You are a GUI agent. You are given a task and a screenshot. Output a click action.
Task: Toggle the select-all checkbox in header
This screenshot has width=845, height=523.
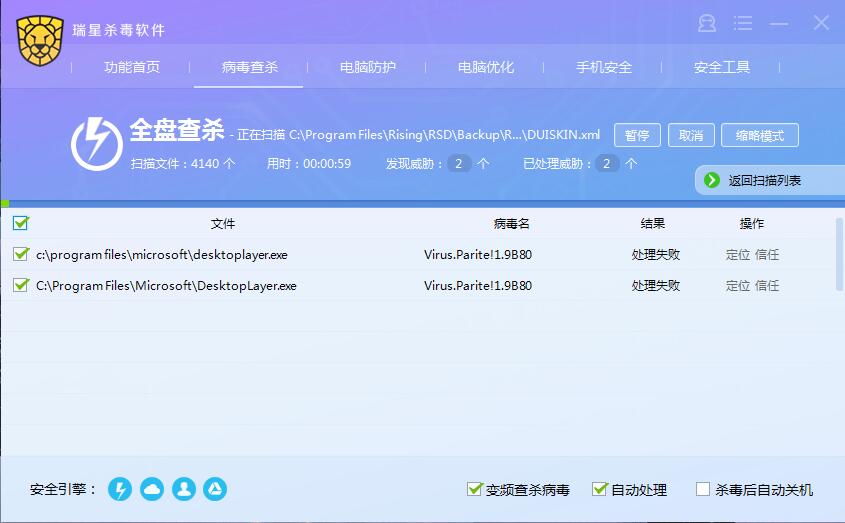[20, 223]
